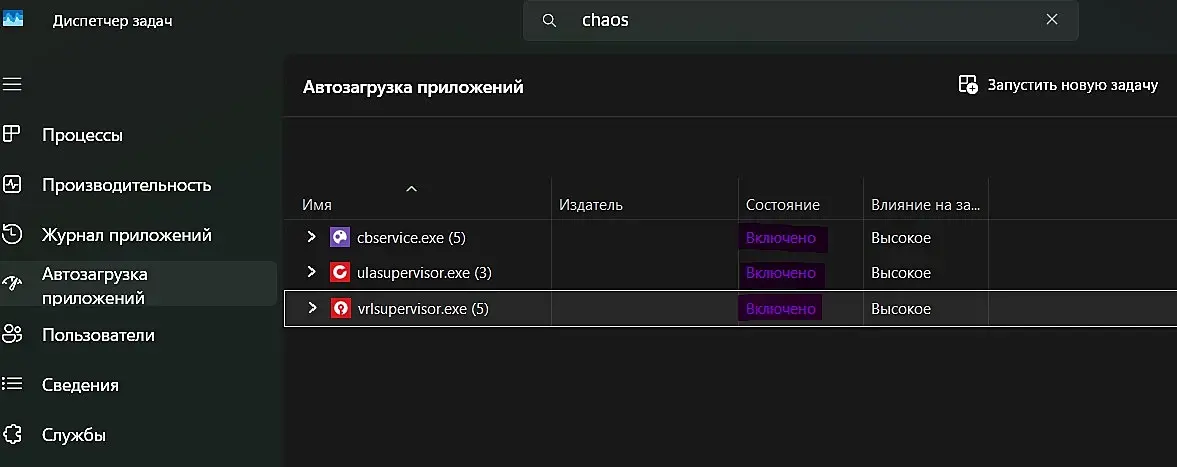Expand the ulasupervisor.exe group

pyautogui.click(x=311, y=272)
